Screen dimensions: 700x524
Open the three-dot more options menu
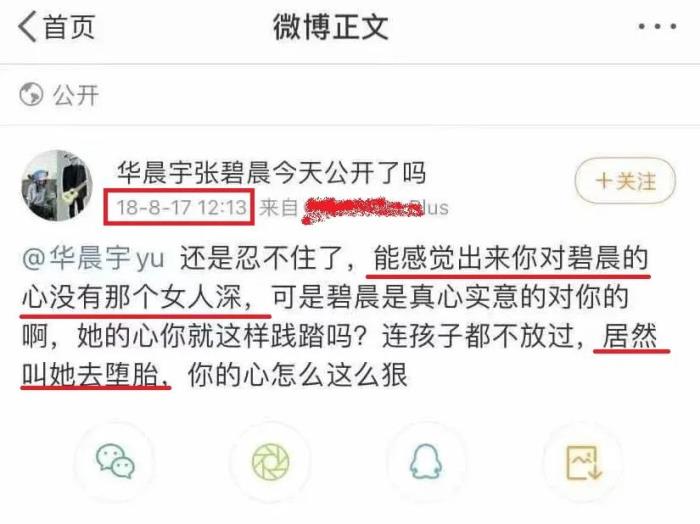tap(657, 27)
